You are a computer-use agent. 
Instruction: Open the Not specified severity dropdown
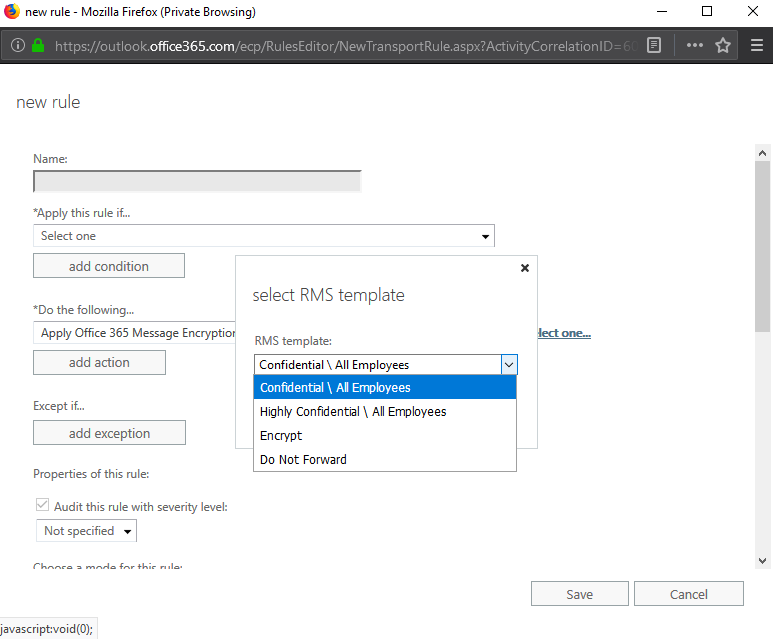(86, 531)
